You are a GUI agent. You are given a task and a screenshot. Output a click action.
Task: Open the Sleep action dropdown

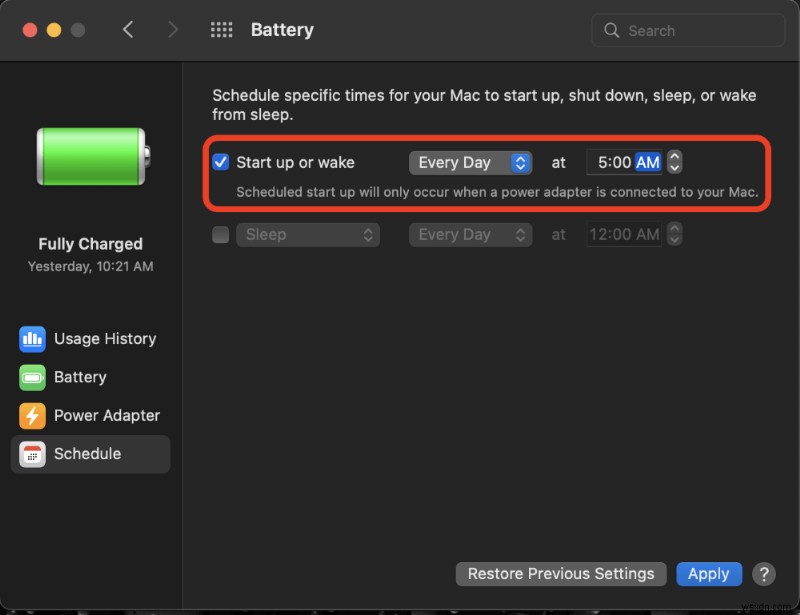[x=308, y=234]
